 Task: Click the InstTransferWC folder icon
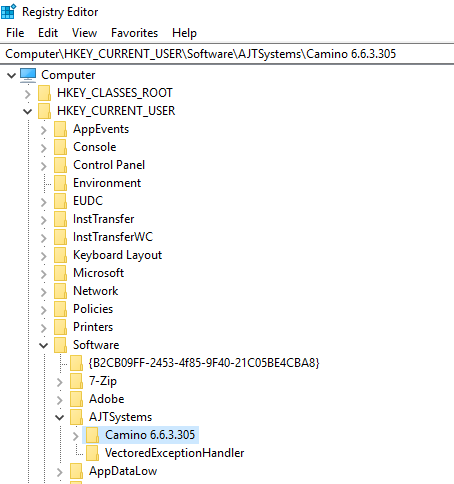point(60,237)
